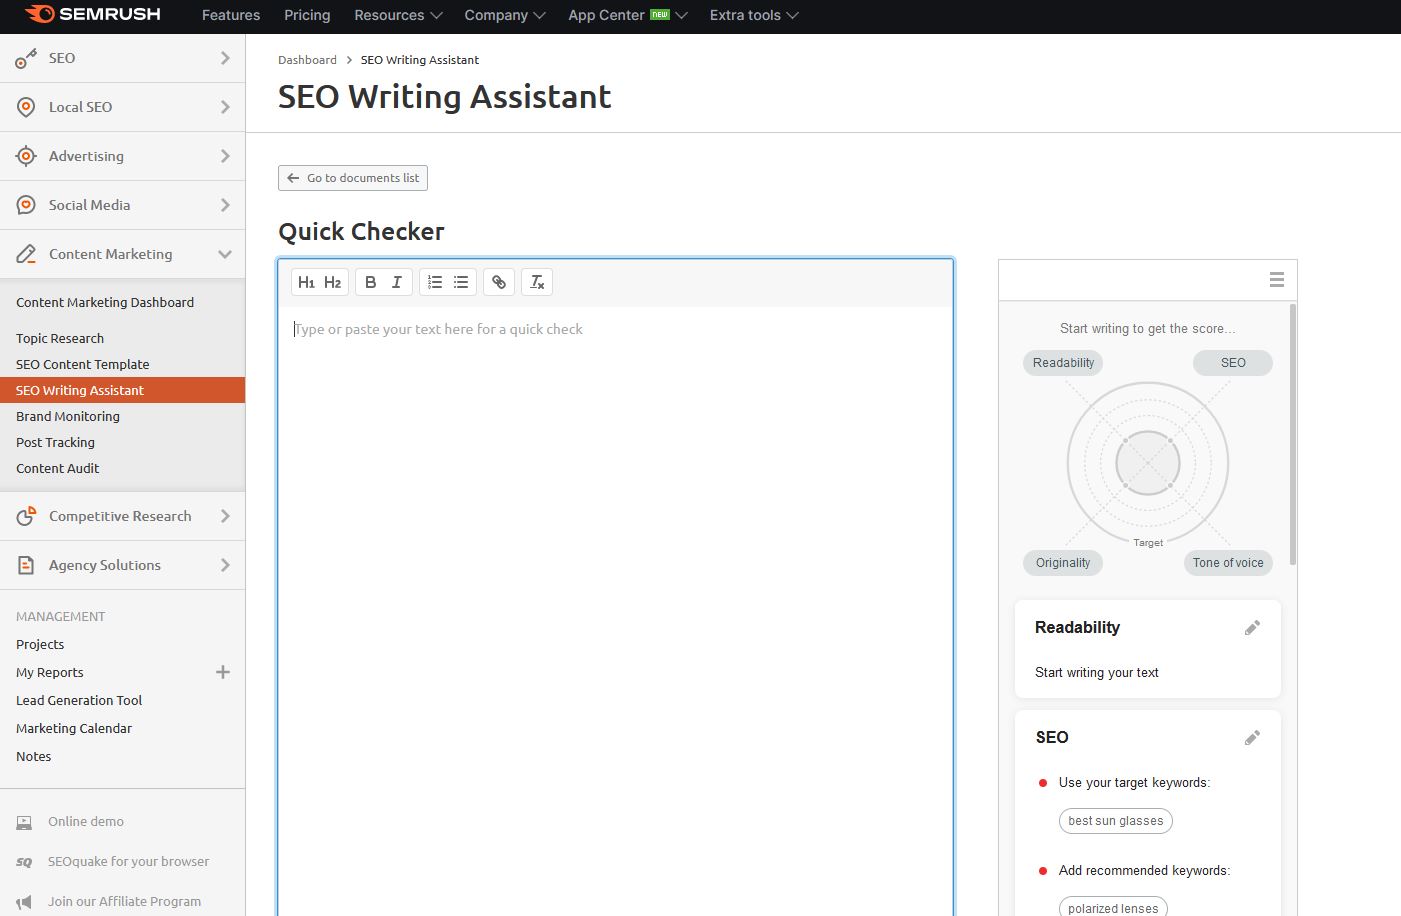This screenshot has width=1401, height=916.
Task: Click the Agency Solutions document icon
Action: (x=26, y=565)
